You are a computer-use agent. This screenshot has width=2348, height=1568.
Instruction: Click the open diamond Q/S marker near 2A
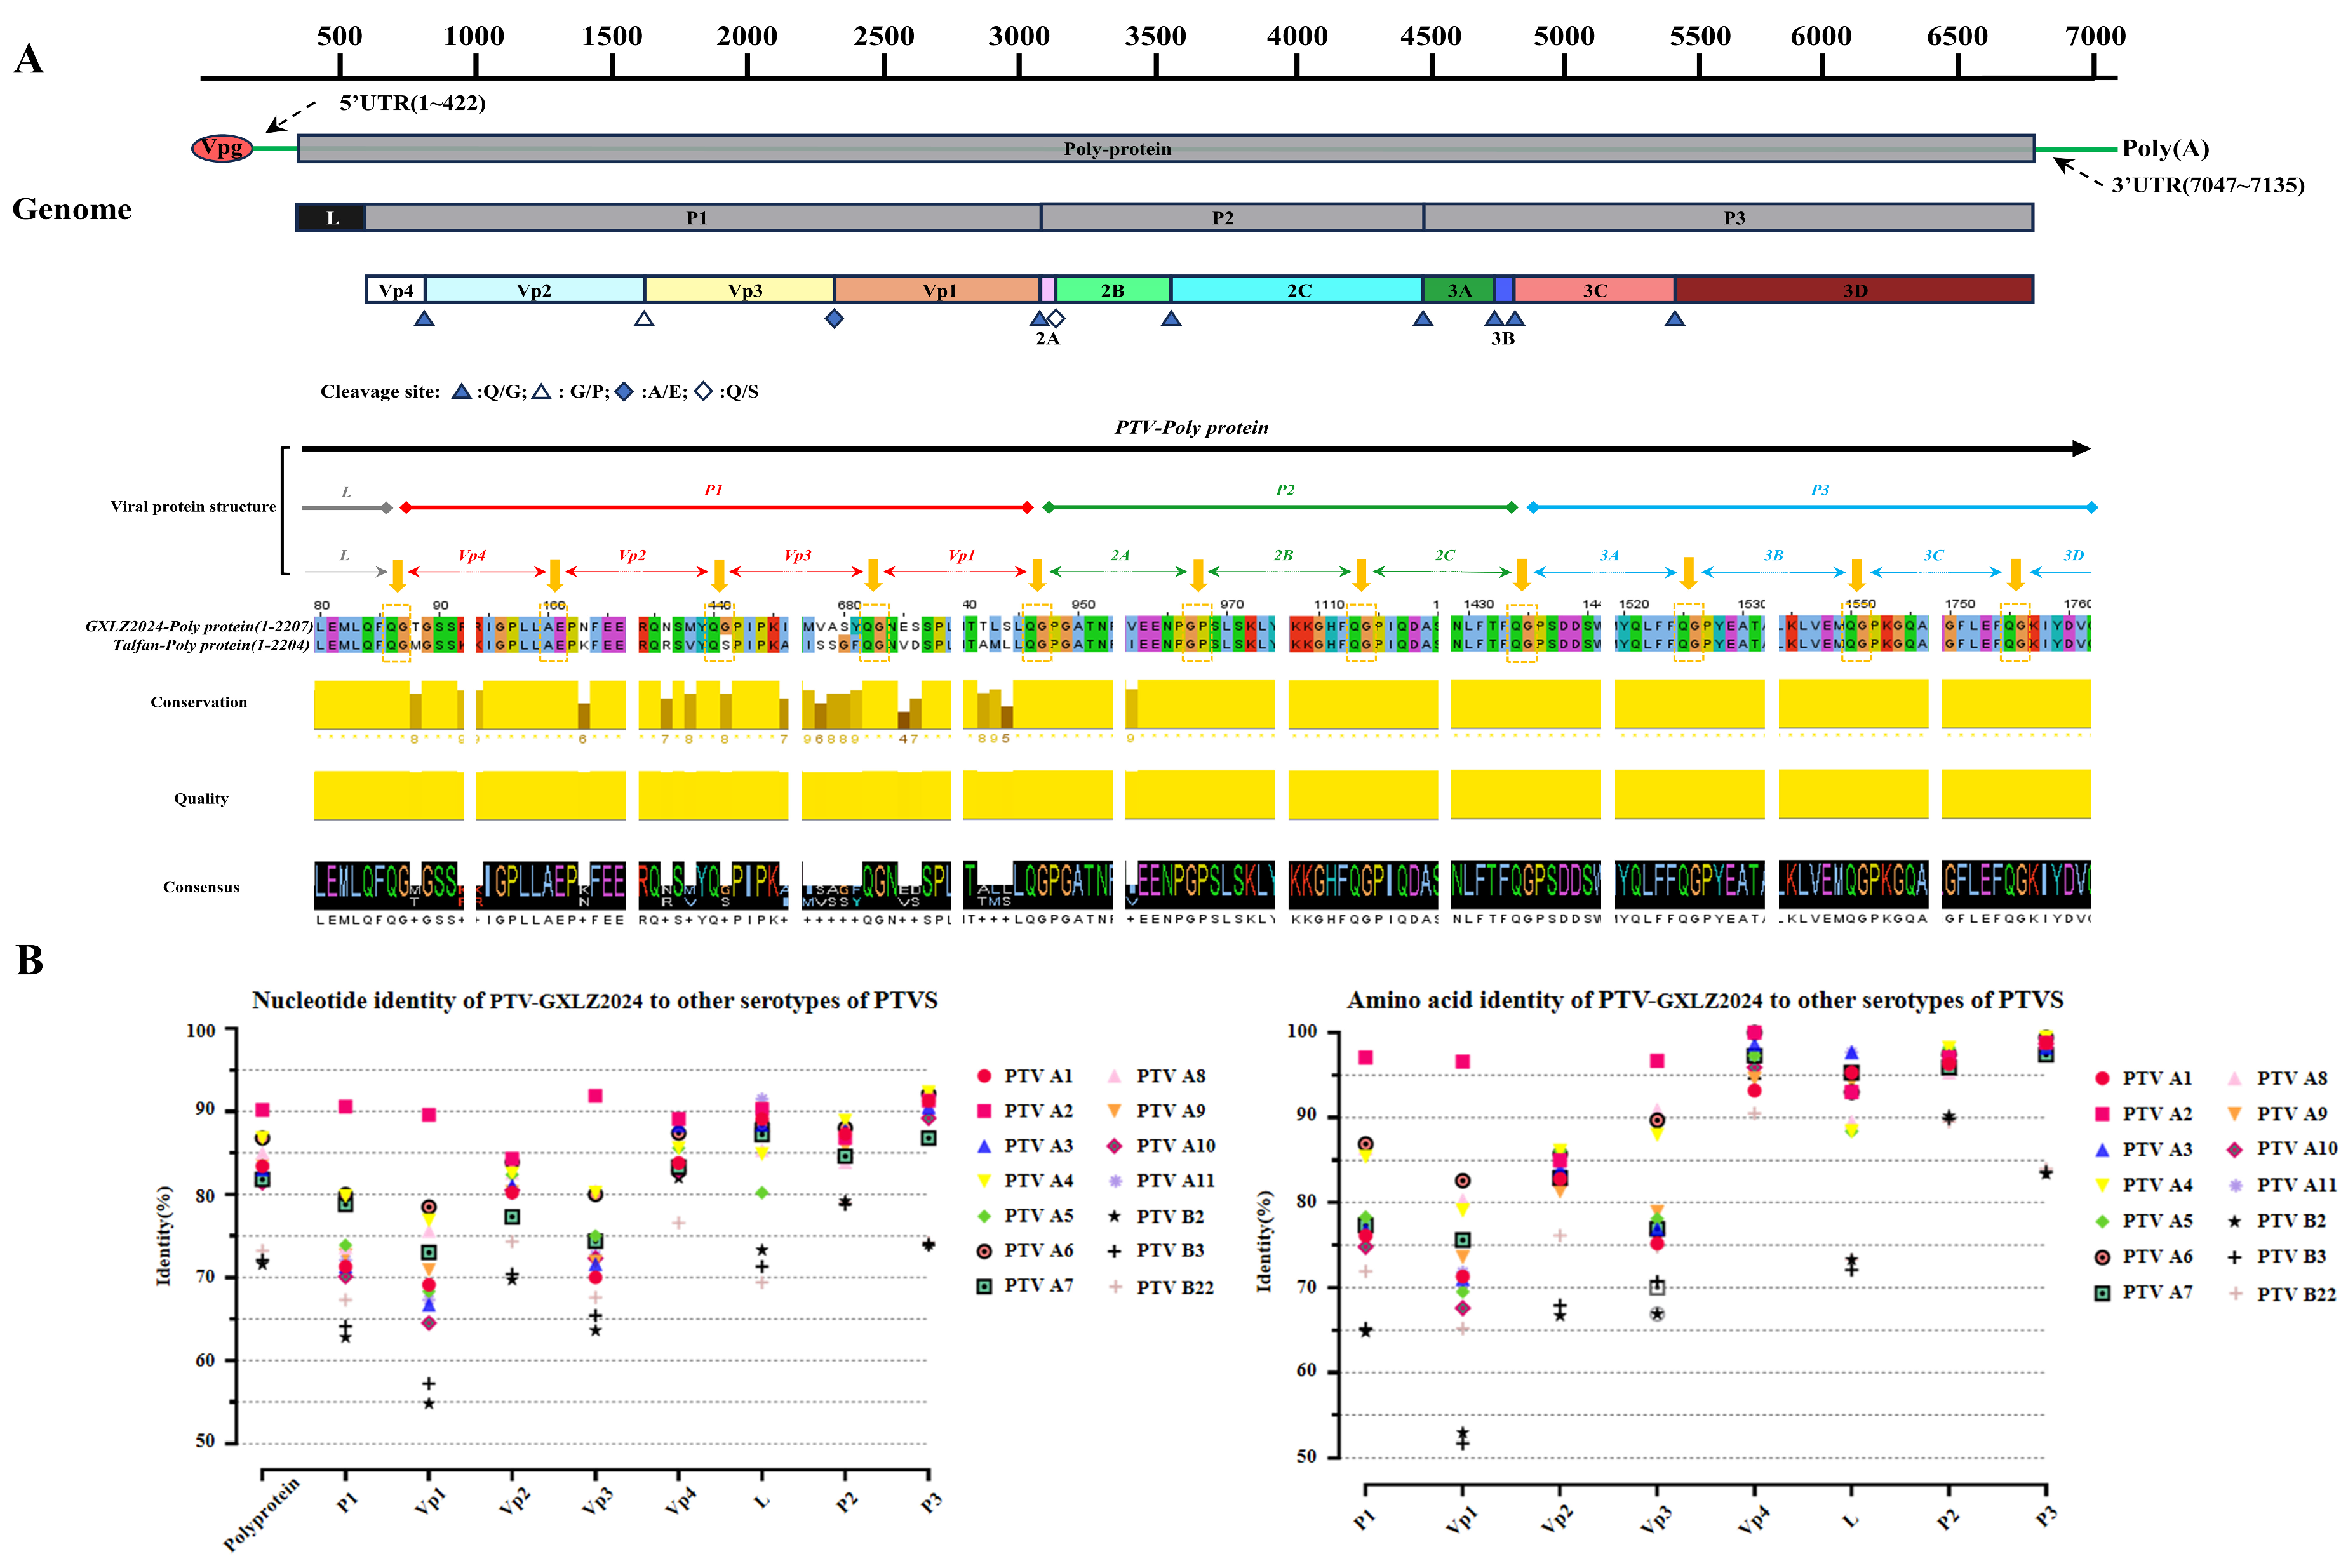(x=1056, y=318)
